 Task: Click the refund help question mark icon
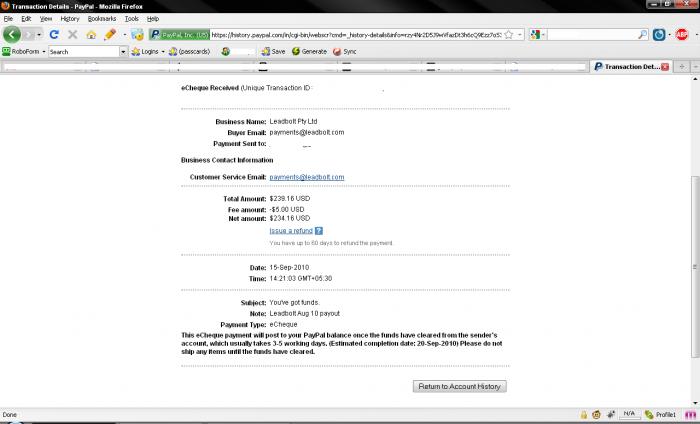[318, 231]
